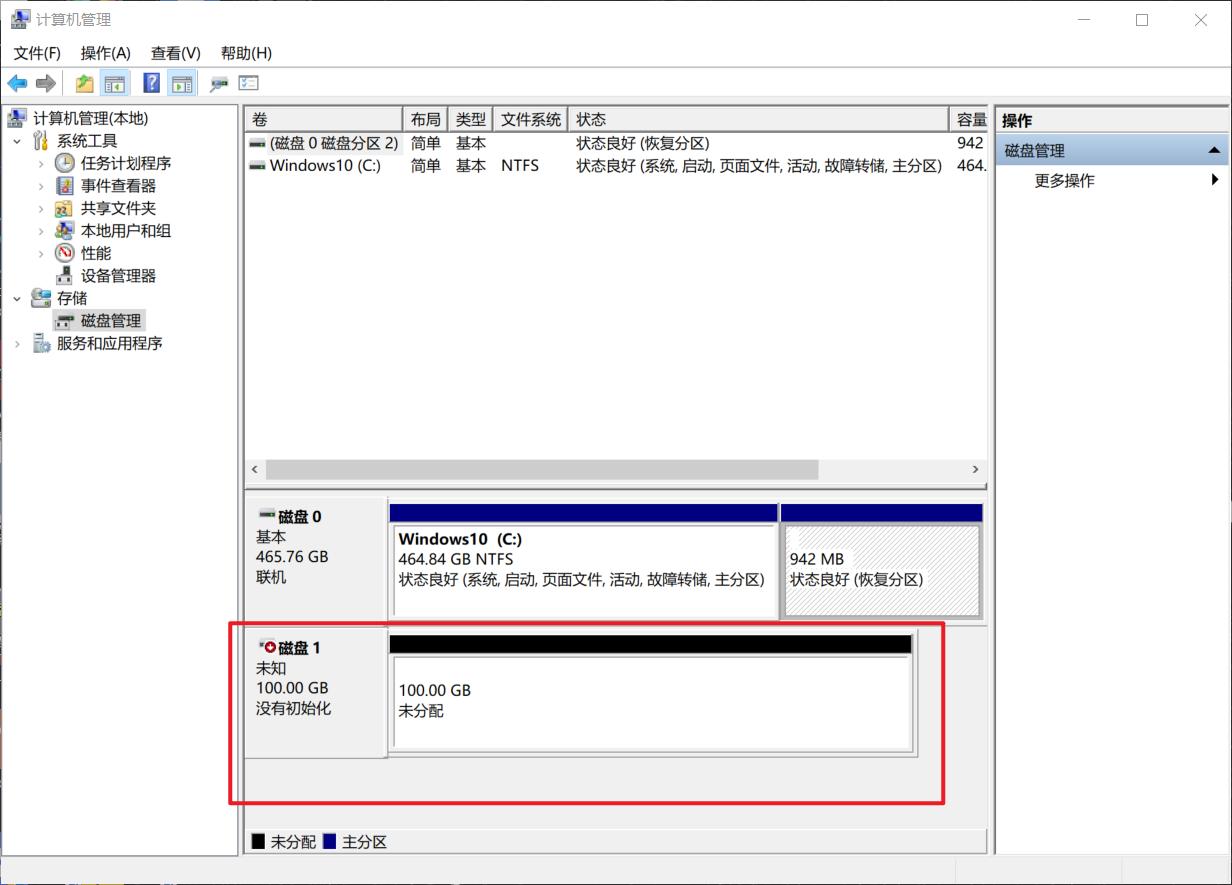
Task: Open the 文件(F) menu
Action: pos(37,53)
